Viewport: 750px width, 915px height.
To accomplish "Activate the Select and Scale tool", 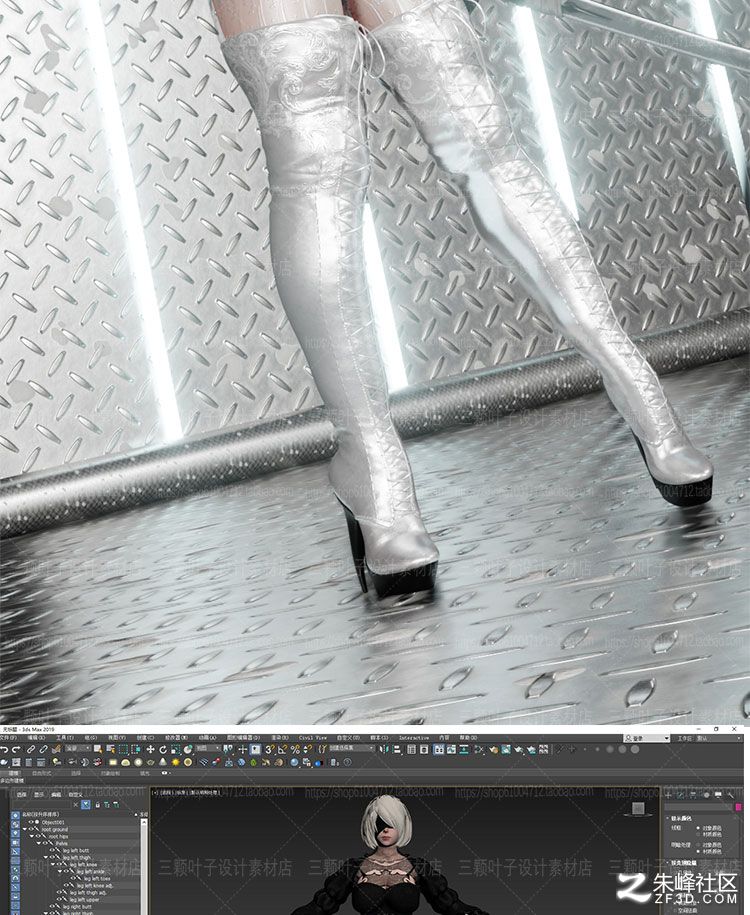I will click(176, 749).
